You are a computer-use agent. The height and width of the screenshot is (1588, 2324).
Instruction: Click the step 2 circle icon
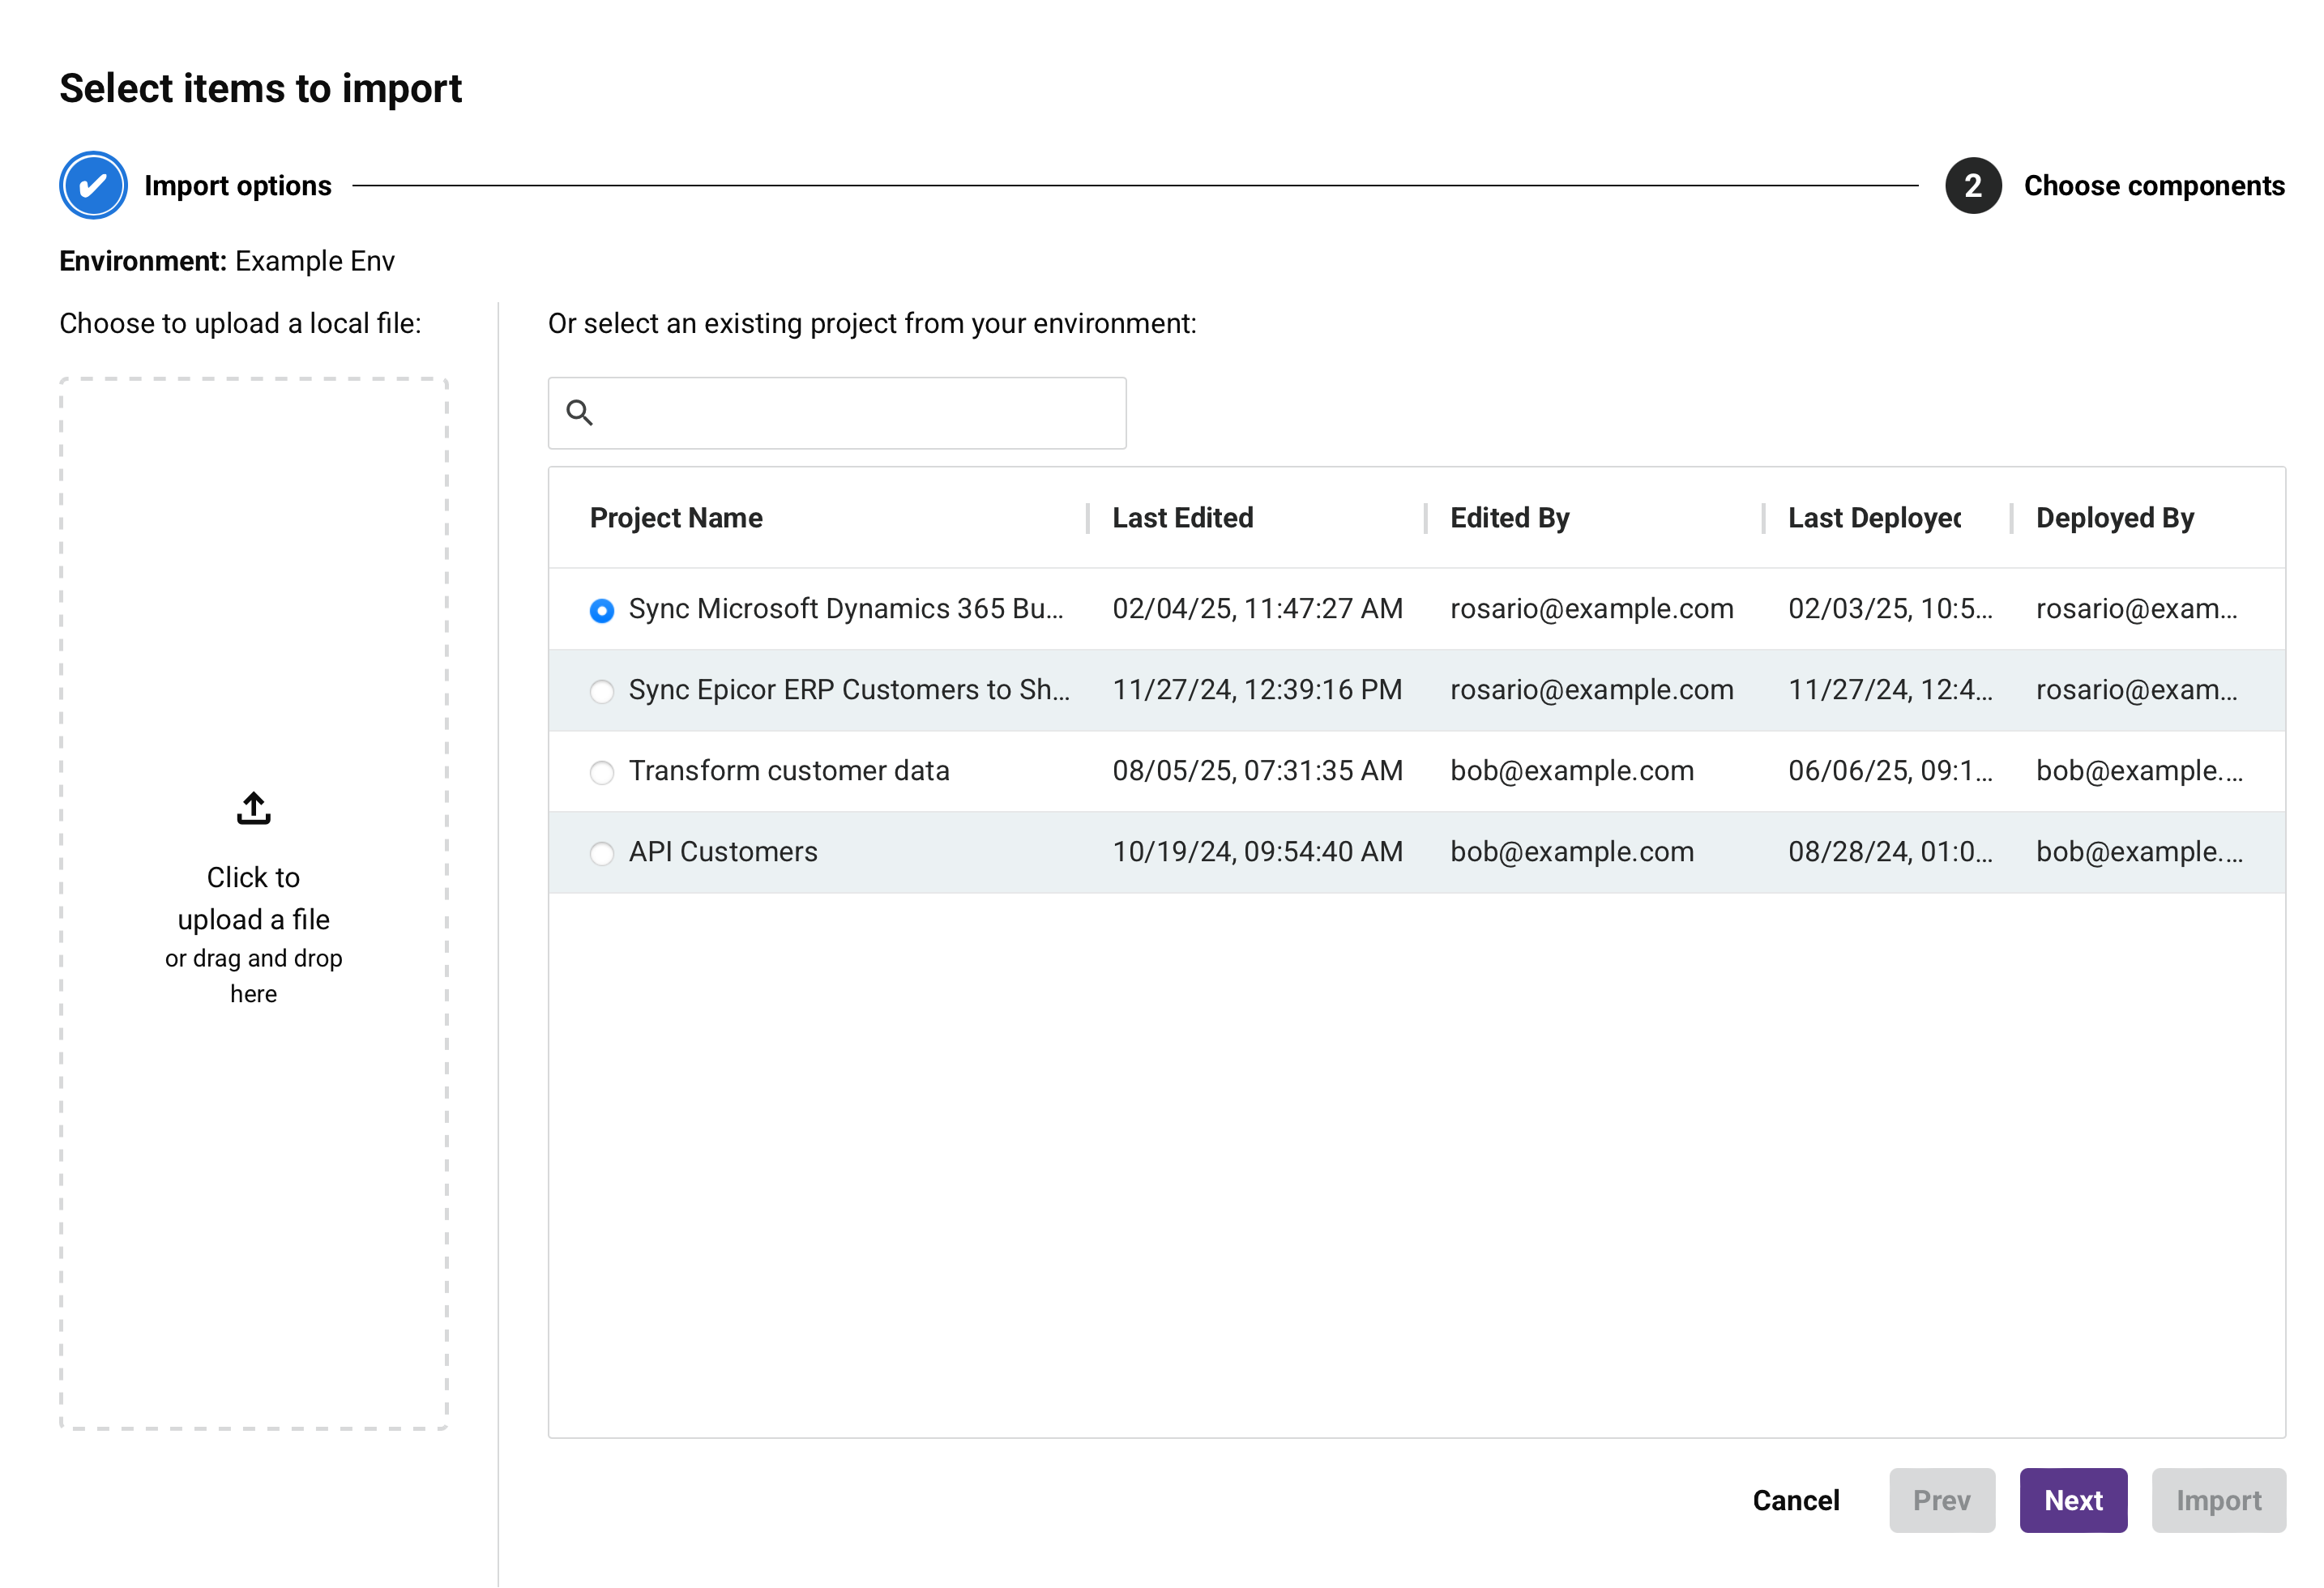[1971, 185]
